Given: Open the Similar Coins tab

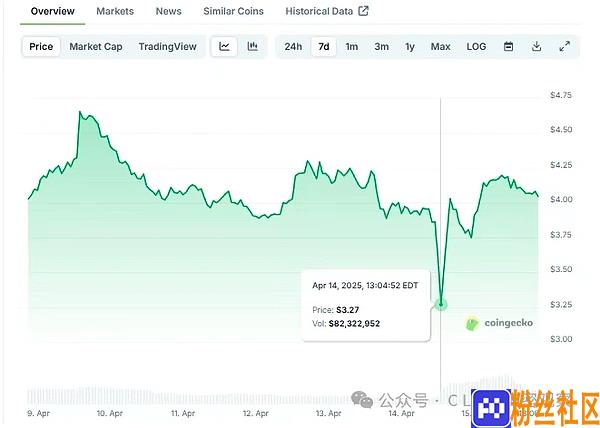Looking at the screenshot, I should tap(233, 11).
